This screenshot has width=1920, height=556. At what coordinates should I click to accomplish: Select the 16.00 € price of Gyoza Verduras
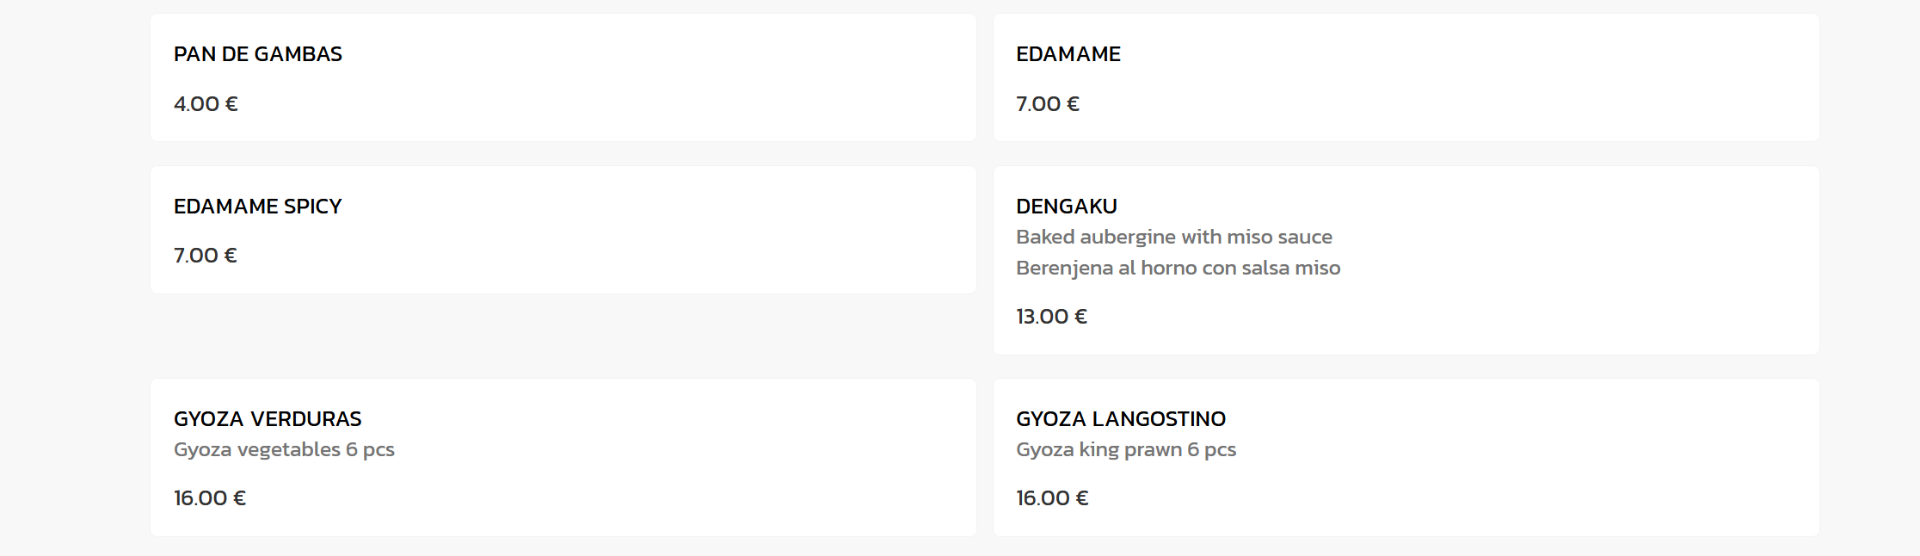(x=209, y=498)
